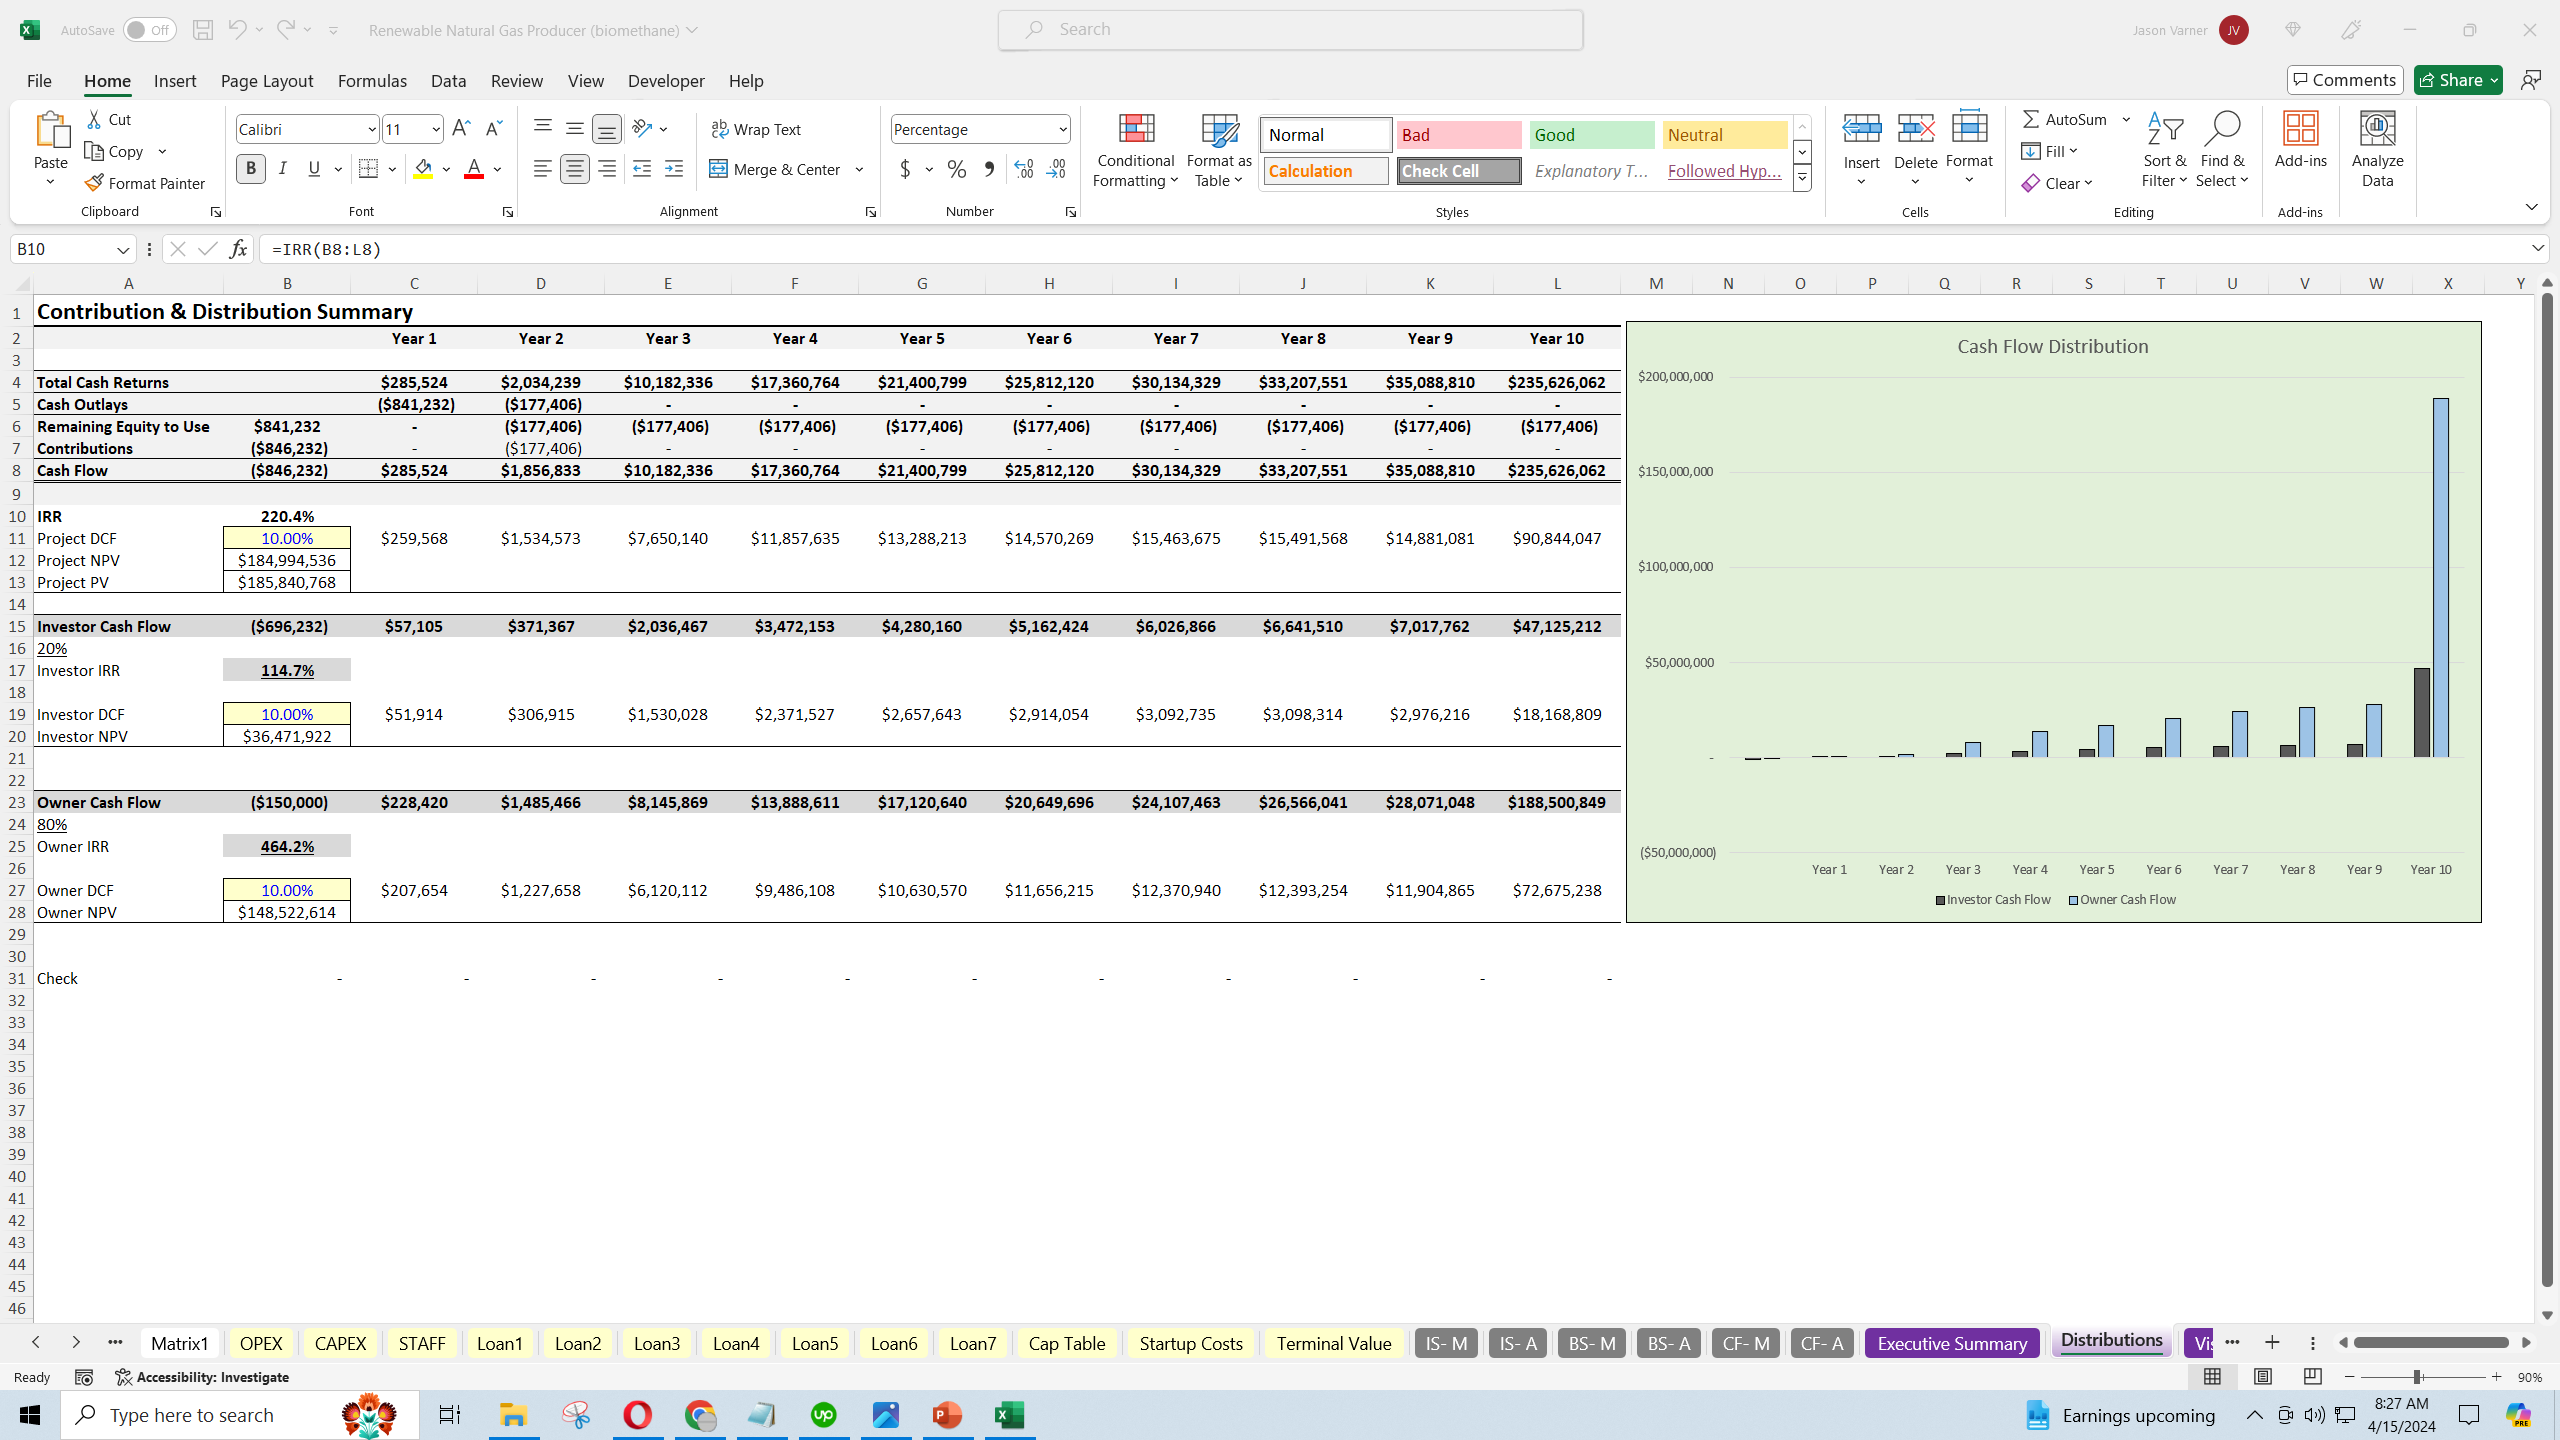The width and height of the screenshot is (2560, 1440).
Task: Decrease decimal places
Action: pos(1056,169)
